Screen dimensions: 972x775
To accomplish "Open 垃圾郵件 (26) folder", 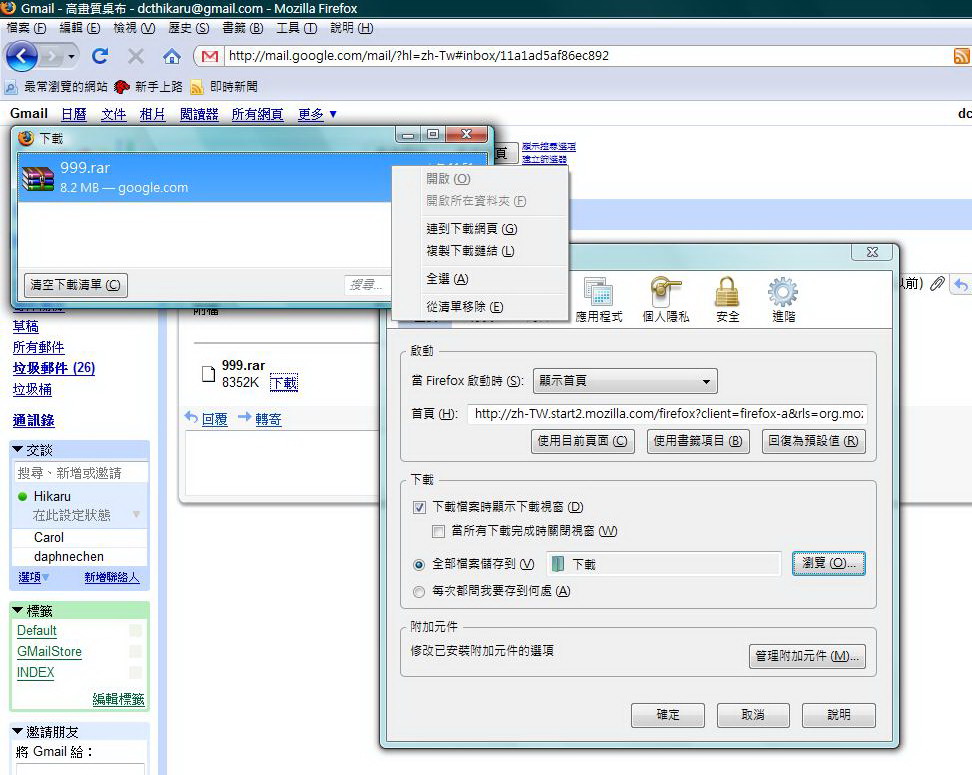I will click(54, 368).
